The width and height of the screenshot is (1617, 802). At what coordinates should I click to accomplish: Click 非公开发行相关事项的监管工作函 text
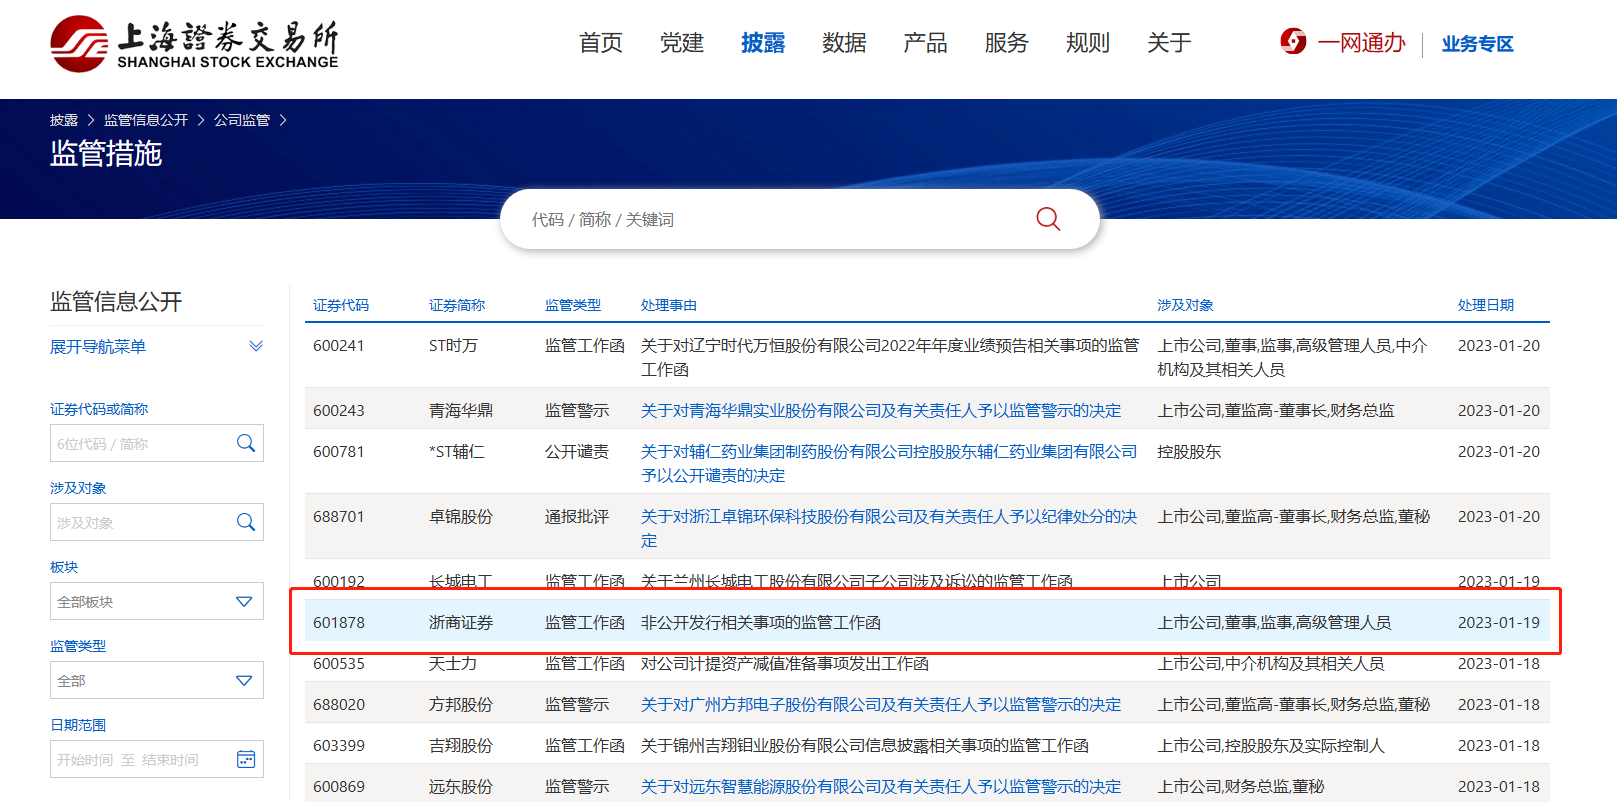761,622
